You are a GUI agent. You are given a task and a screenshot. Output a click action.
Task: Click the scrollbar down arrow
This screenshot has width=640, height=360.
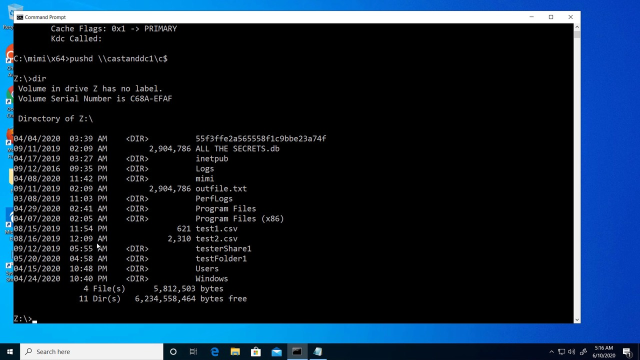pos(577,320)
